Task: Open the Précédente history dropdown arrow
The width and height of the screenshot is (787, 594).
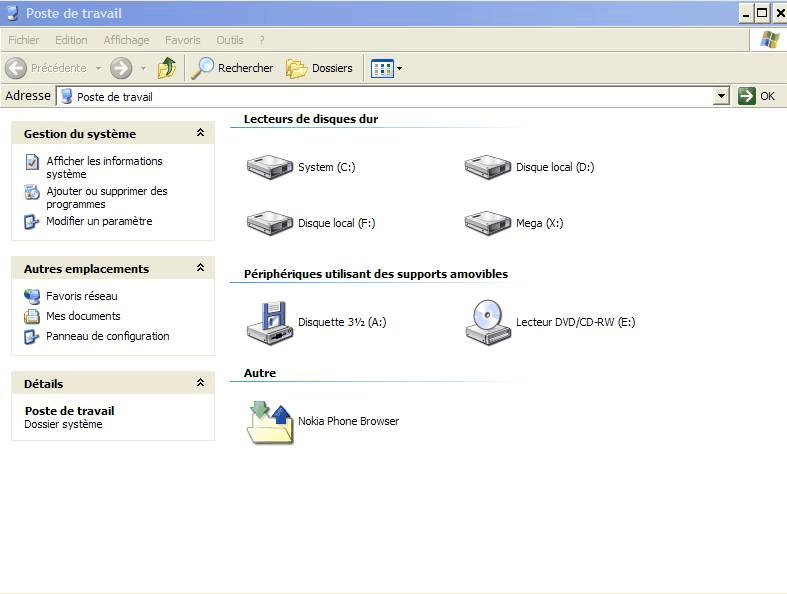Action: [98, 68]
